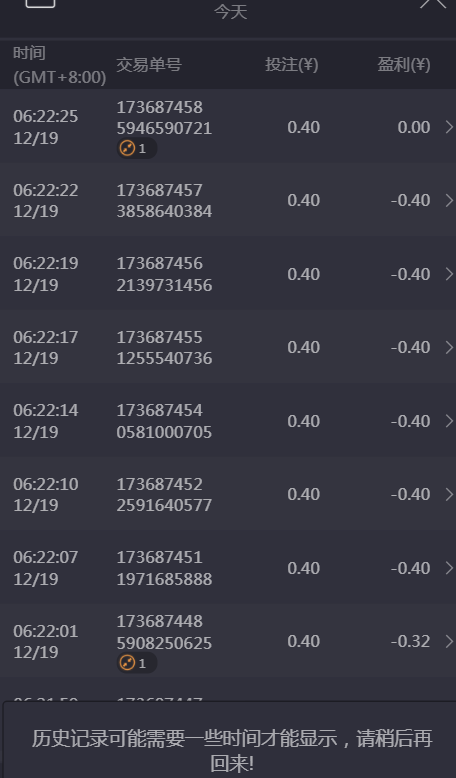Click arrow icon on 06:22:14 row
This screenshot has height=778, width=456.
click(x=449, y=421)
